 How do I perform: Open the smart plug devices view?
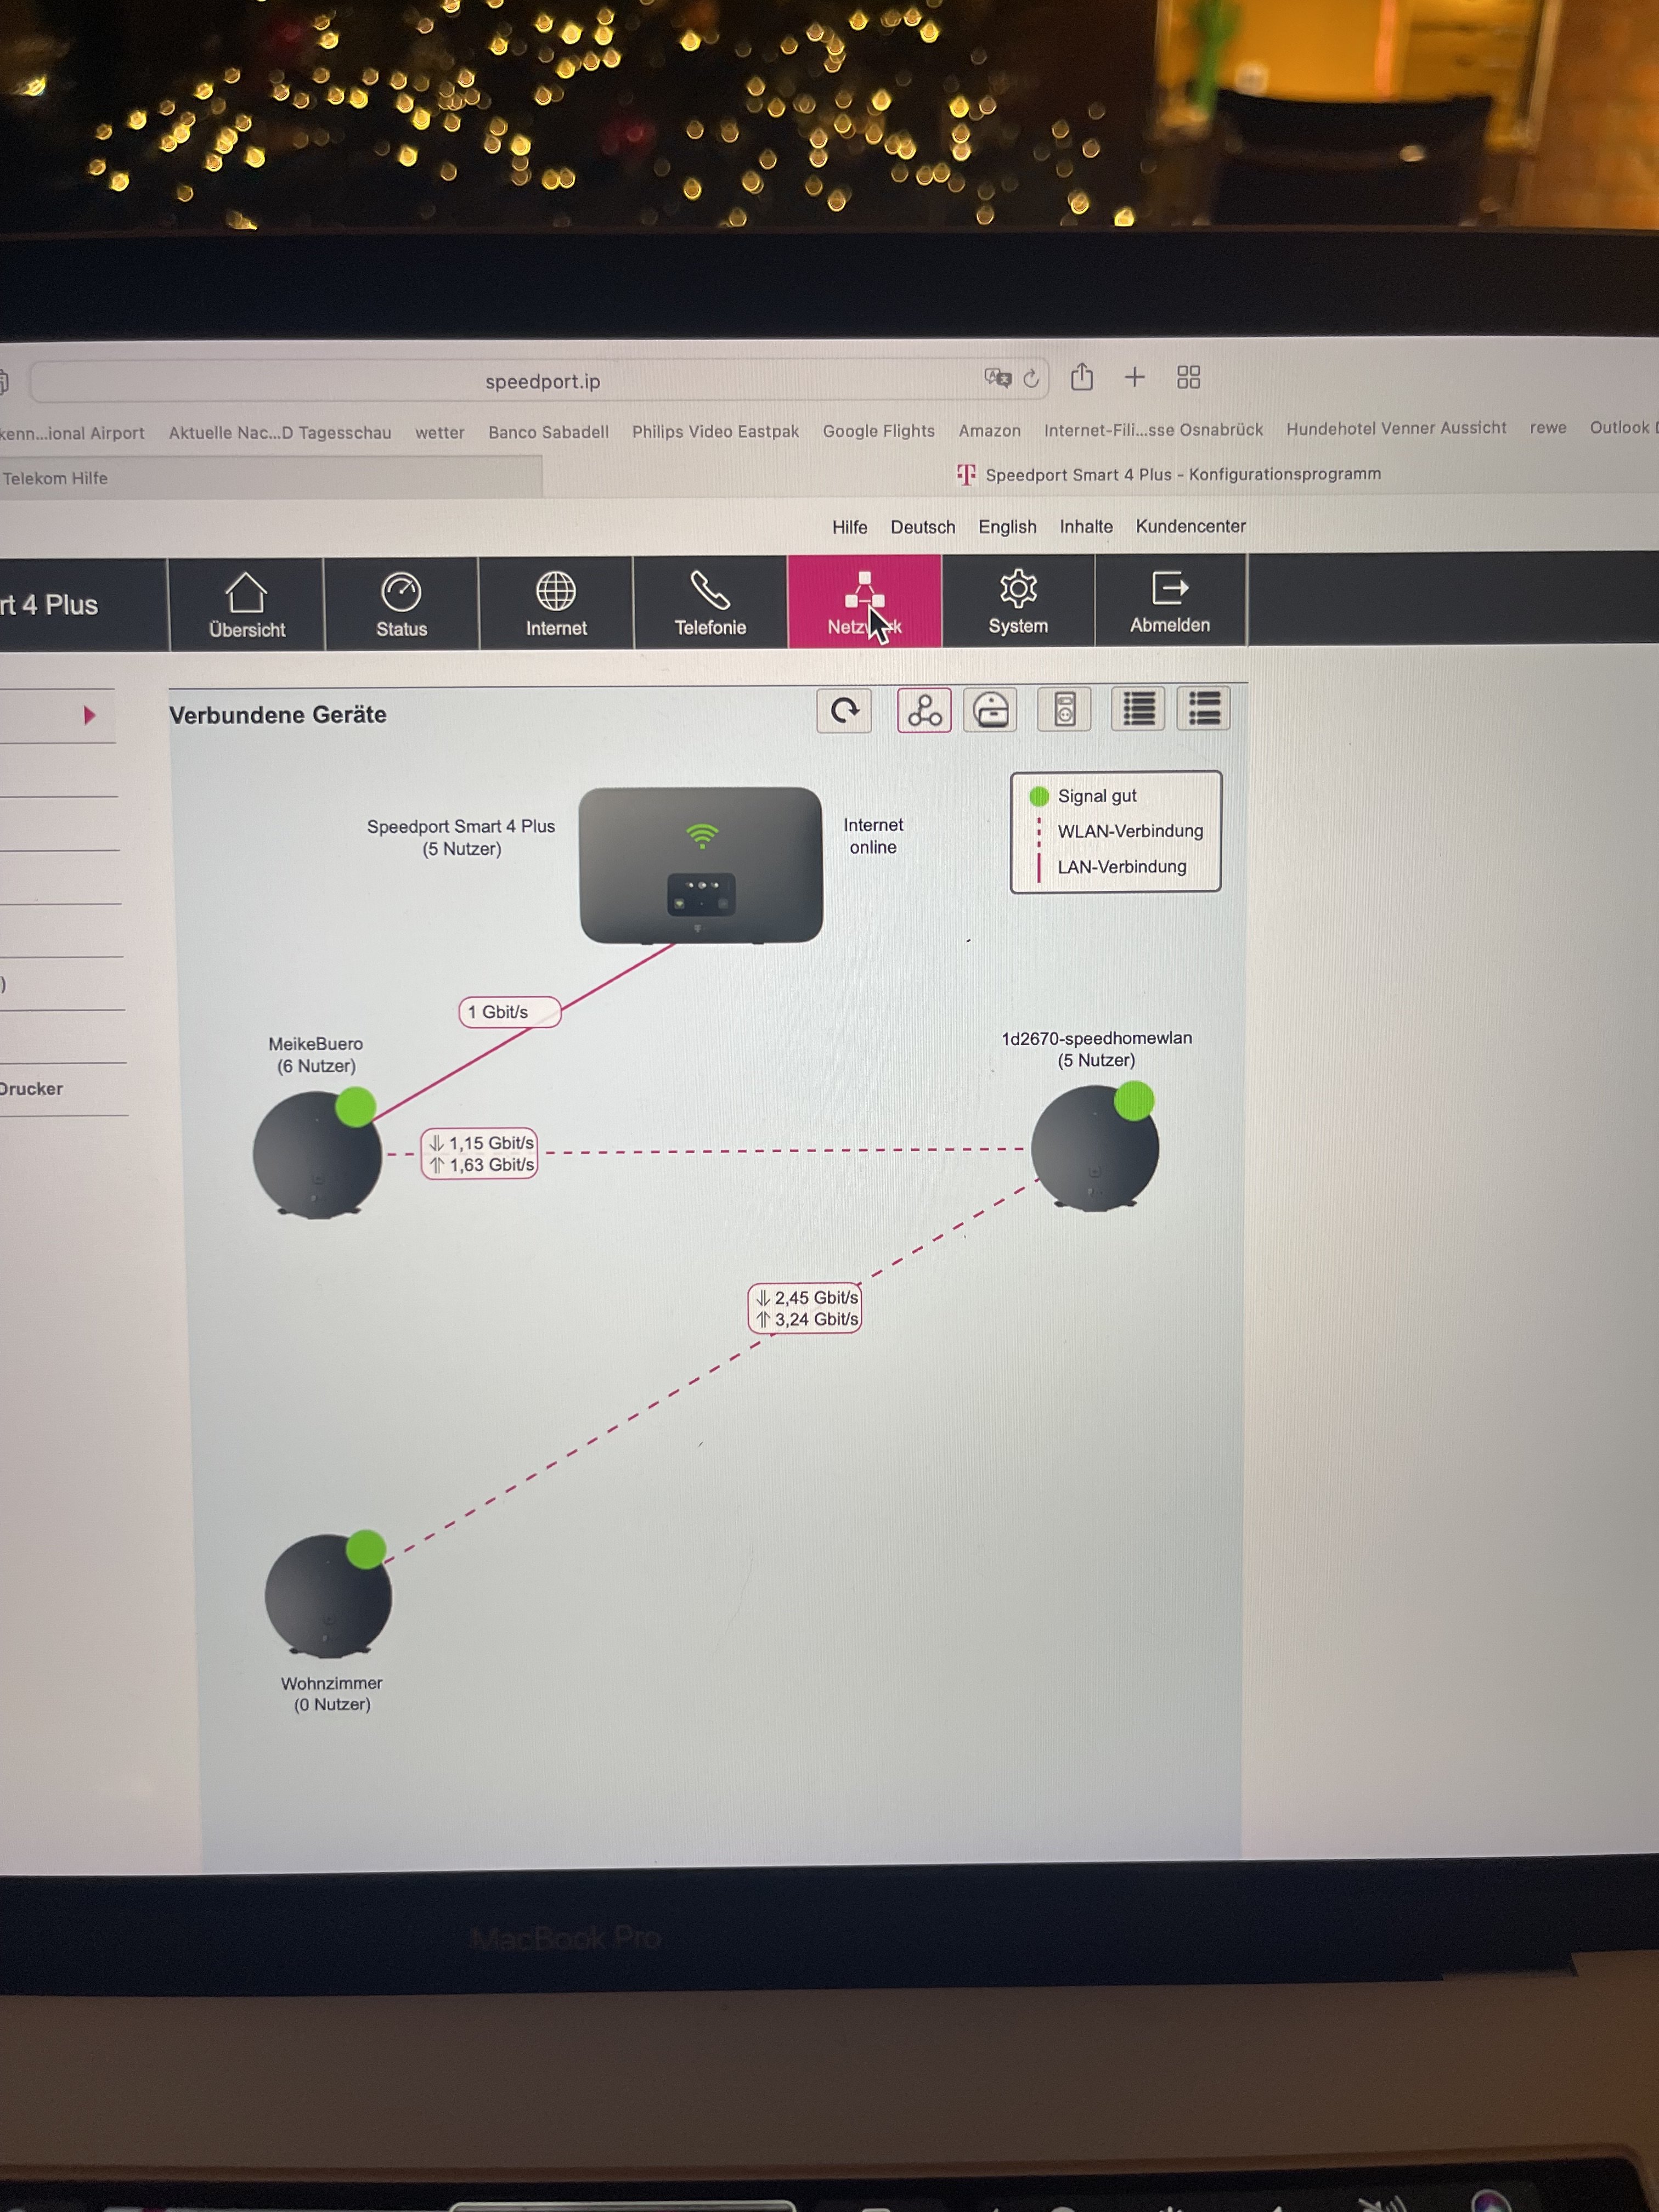[1064, 710]
